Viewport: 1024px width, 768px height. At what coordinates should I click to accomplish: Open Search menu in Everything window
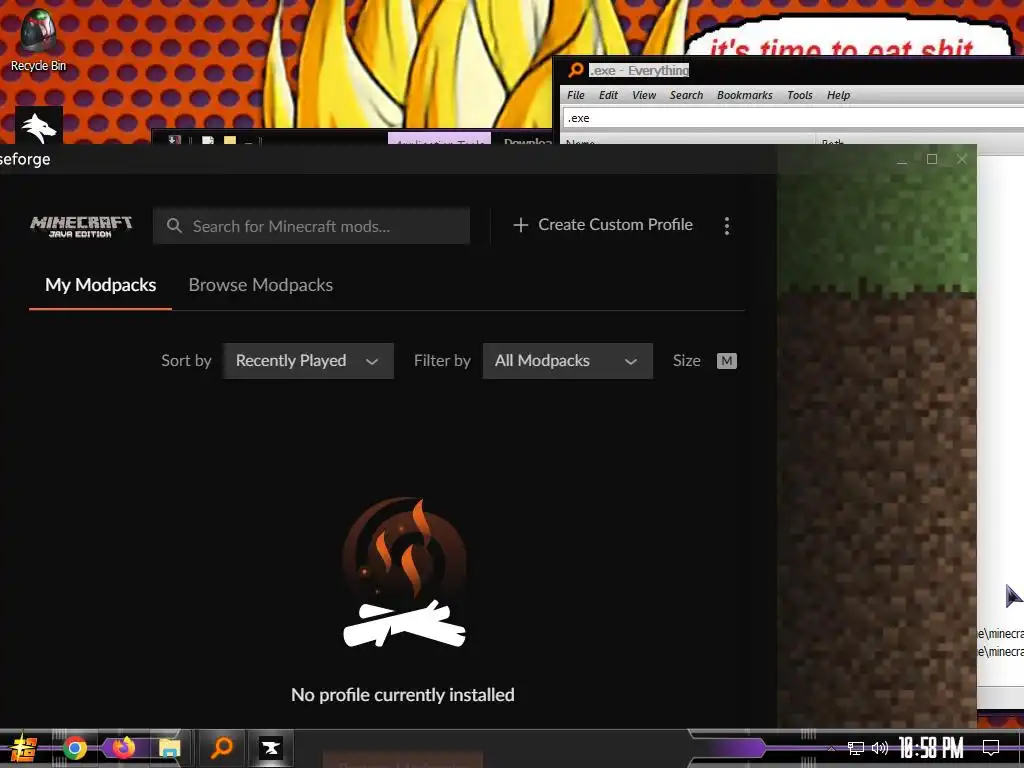tap(686, 95)
